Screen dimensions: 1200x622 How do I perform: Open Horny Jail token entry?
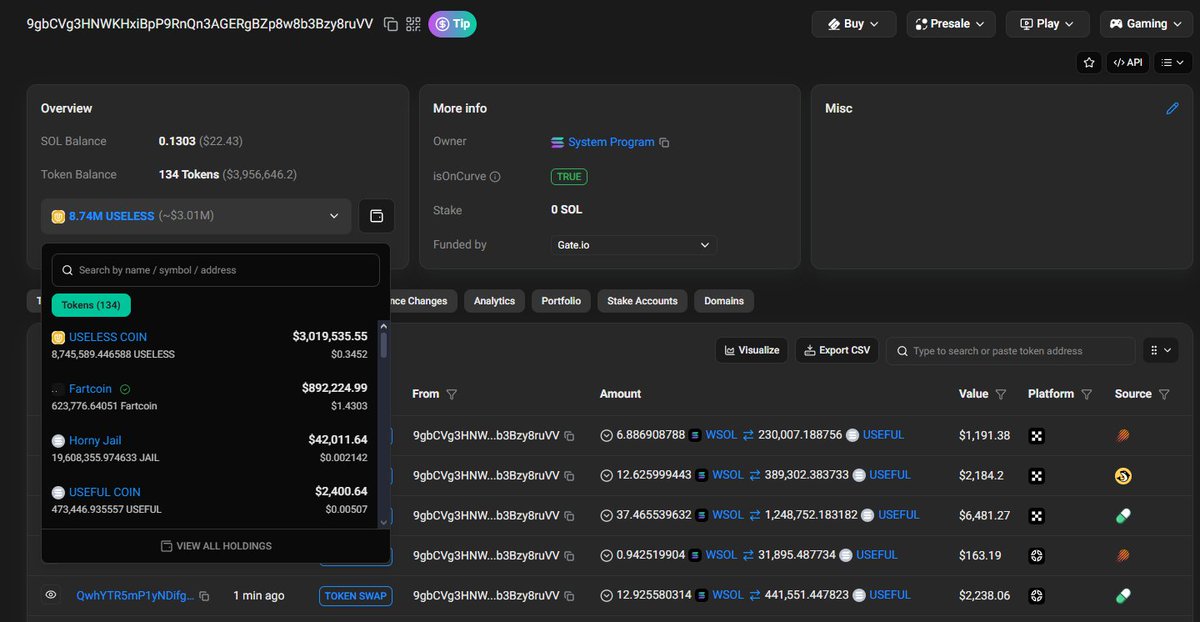tap(95, 440)
